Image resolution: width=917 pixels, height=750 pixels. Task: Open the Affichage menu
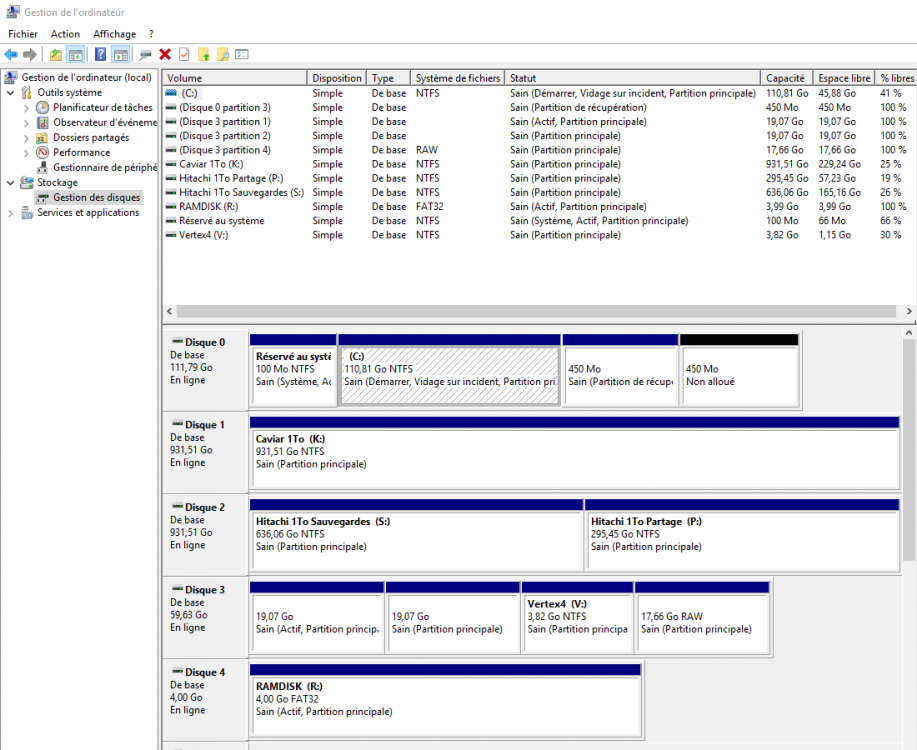pos(114,34)
